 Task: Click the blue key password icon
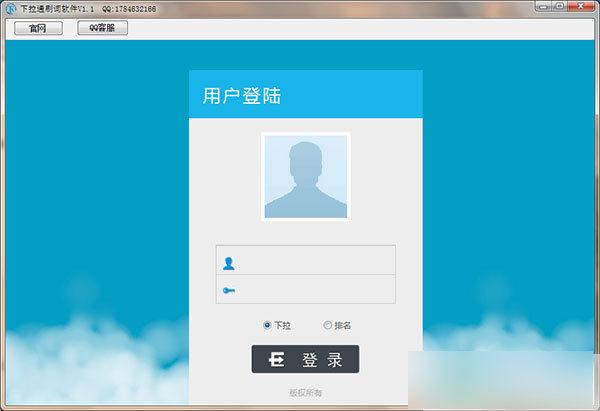coord(229,290)
